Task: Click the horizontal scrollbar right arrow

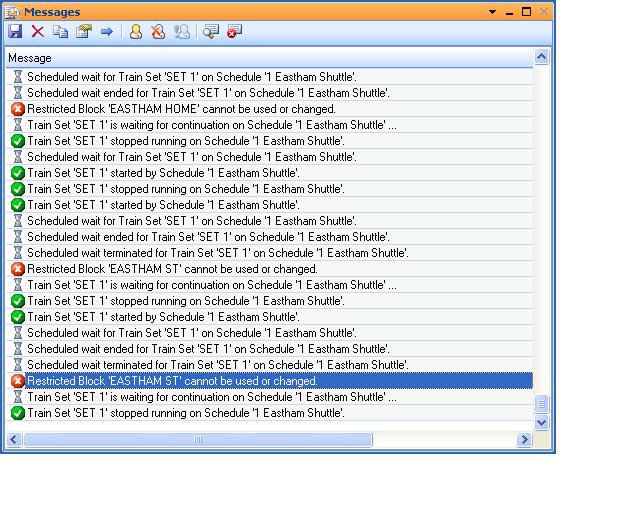Action: [x=523, y=440]
